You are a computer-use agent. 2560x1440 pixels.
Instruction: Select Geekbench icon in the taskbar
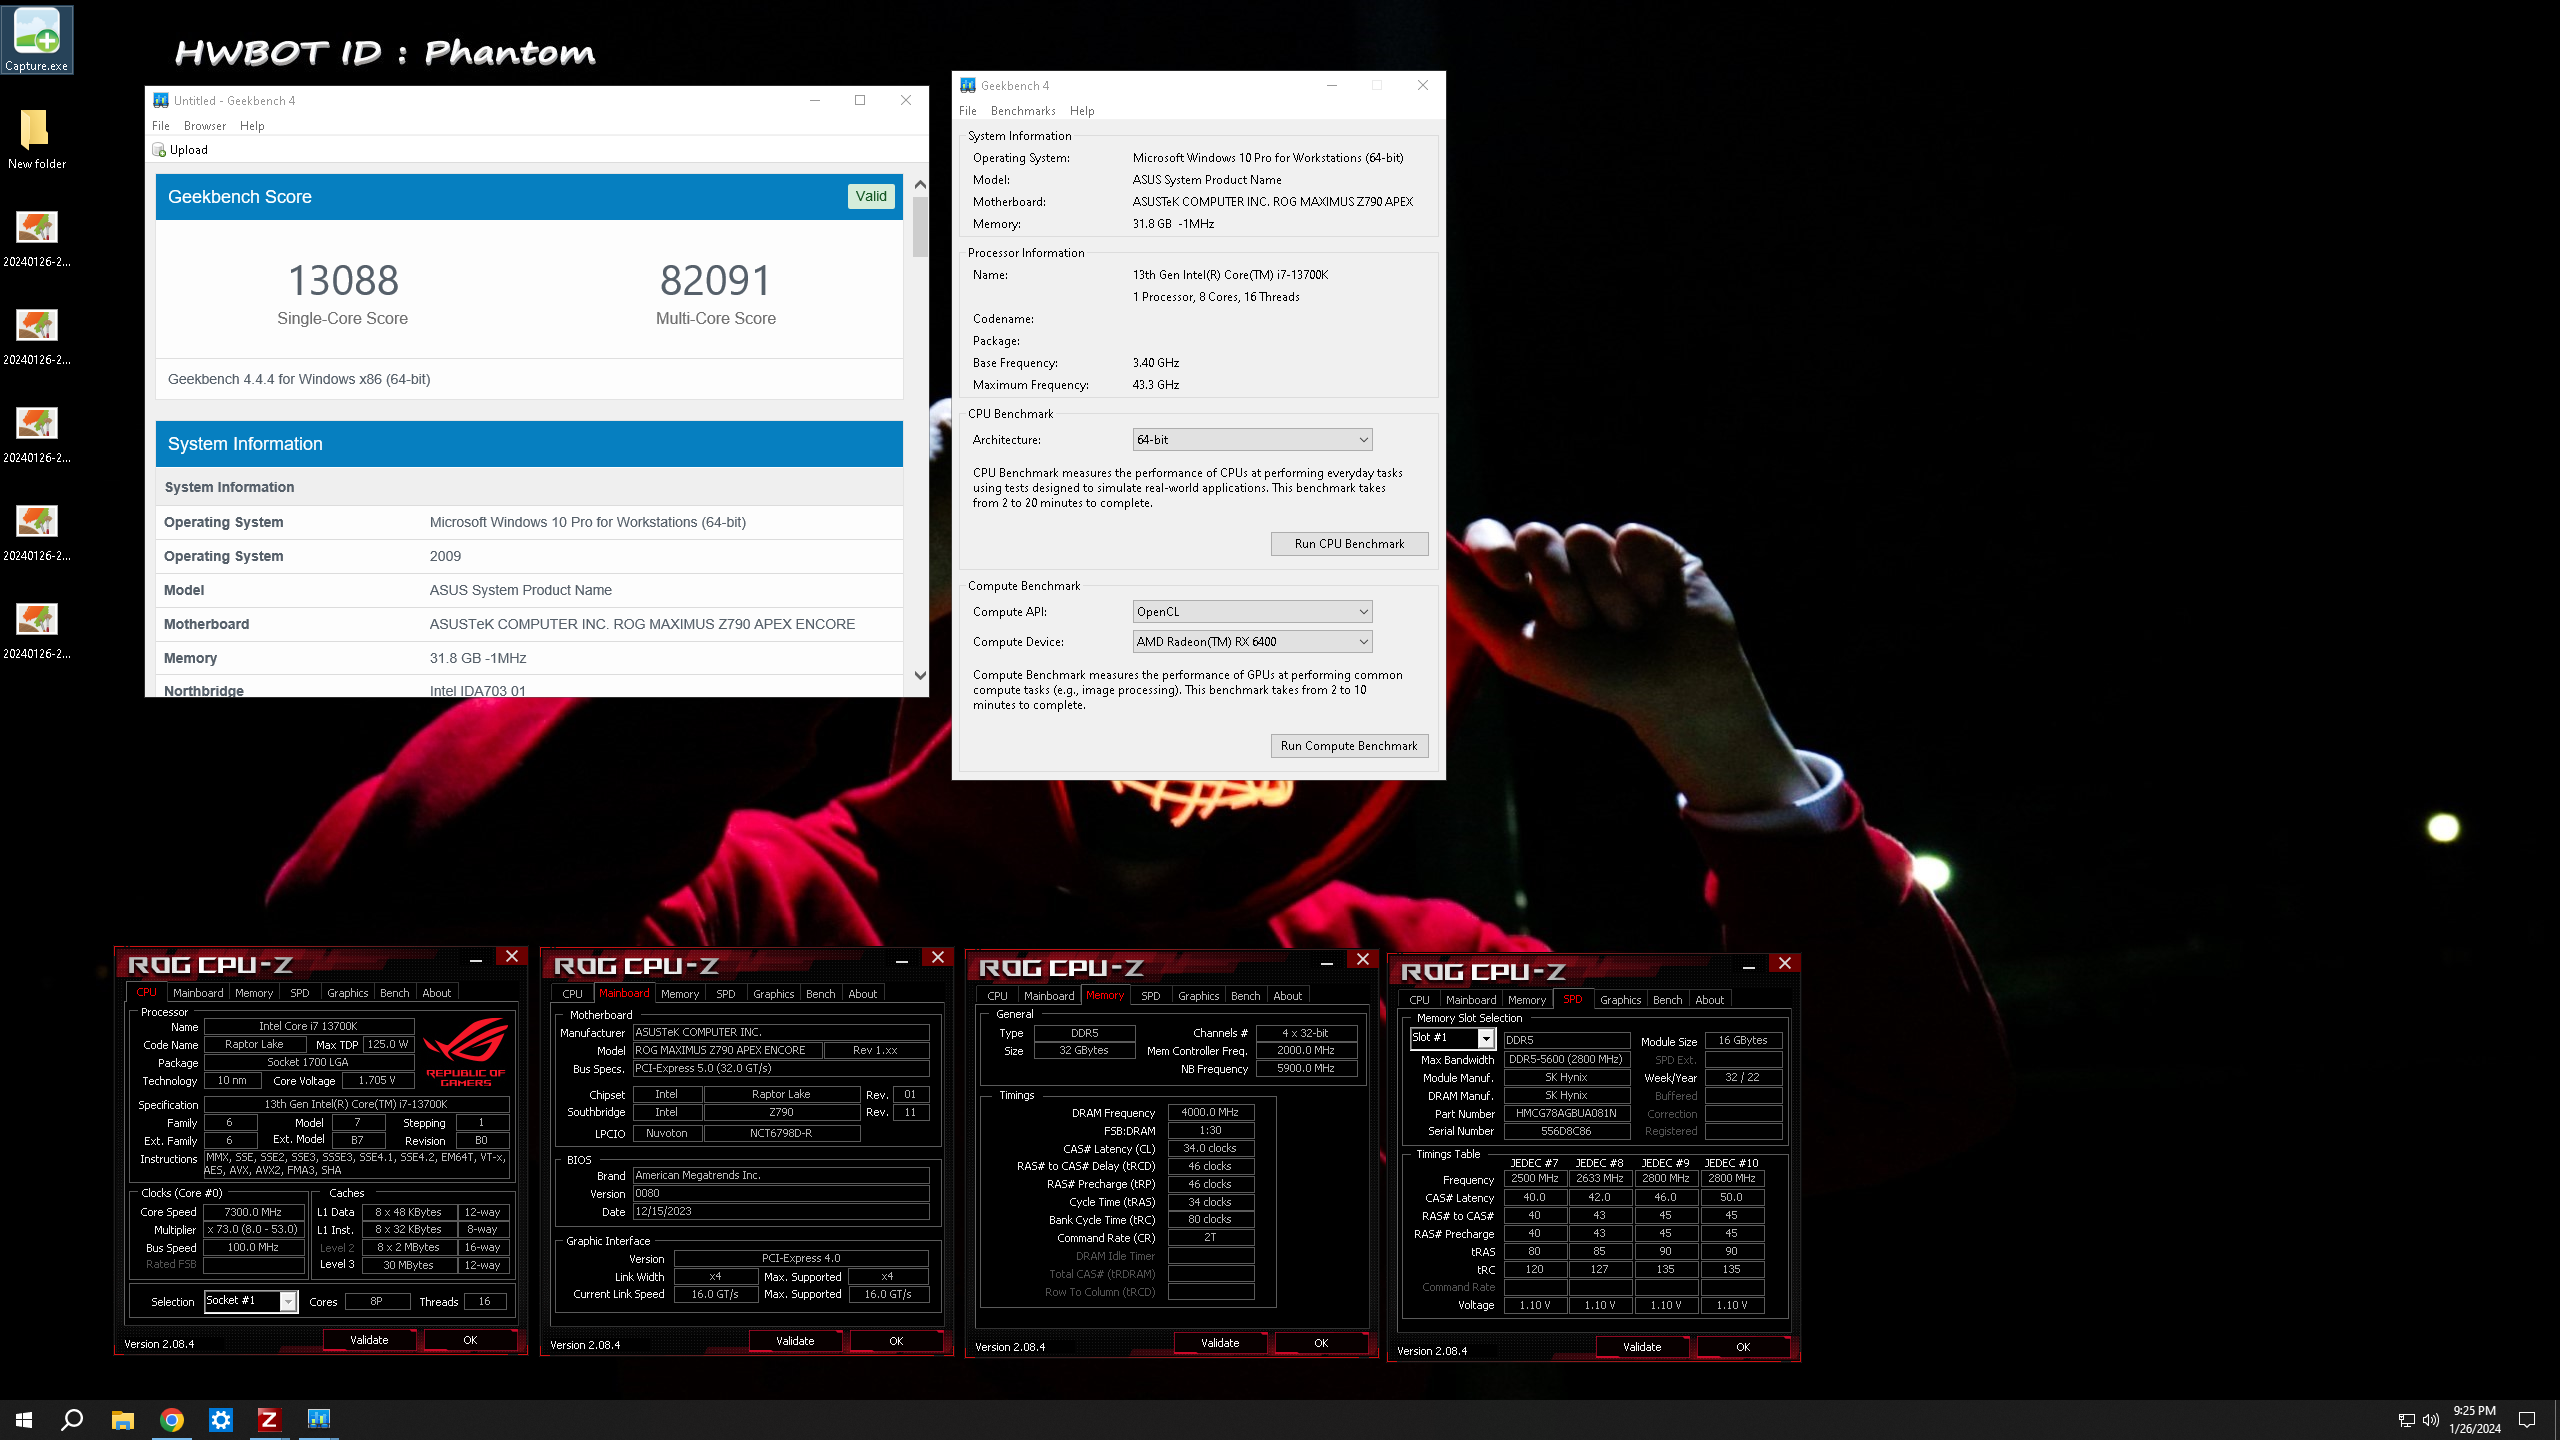pyautogui.click(x=318, y=1419)
